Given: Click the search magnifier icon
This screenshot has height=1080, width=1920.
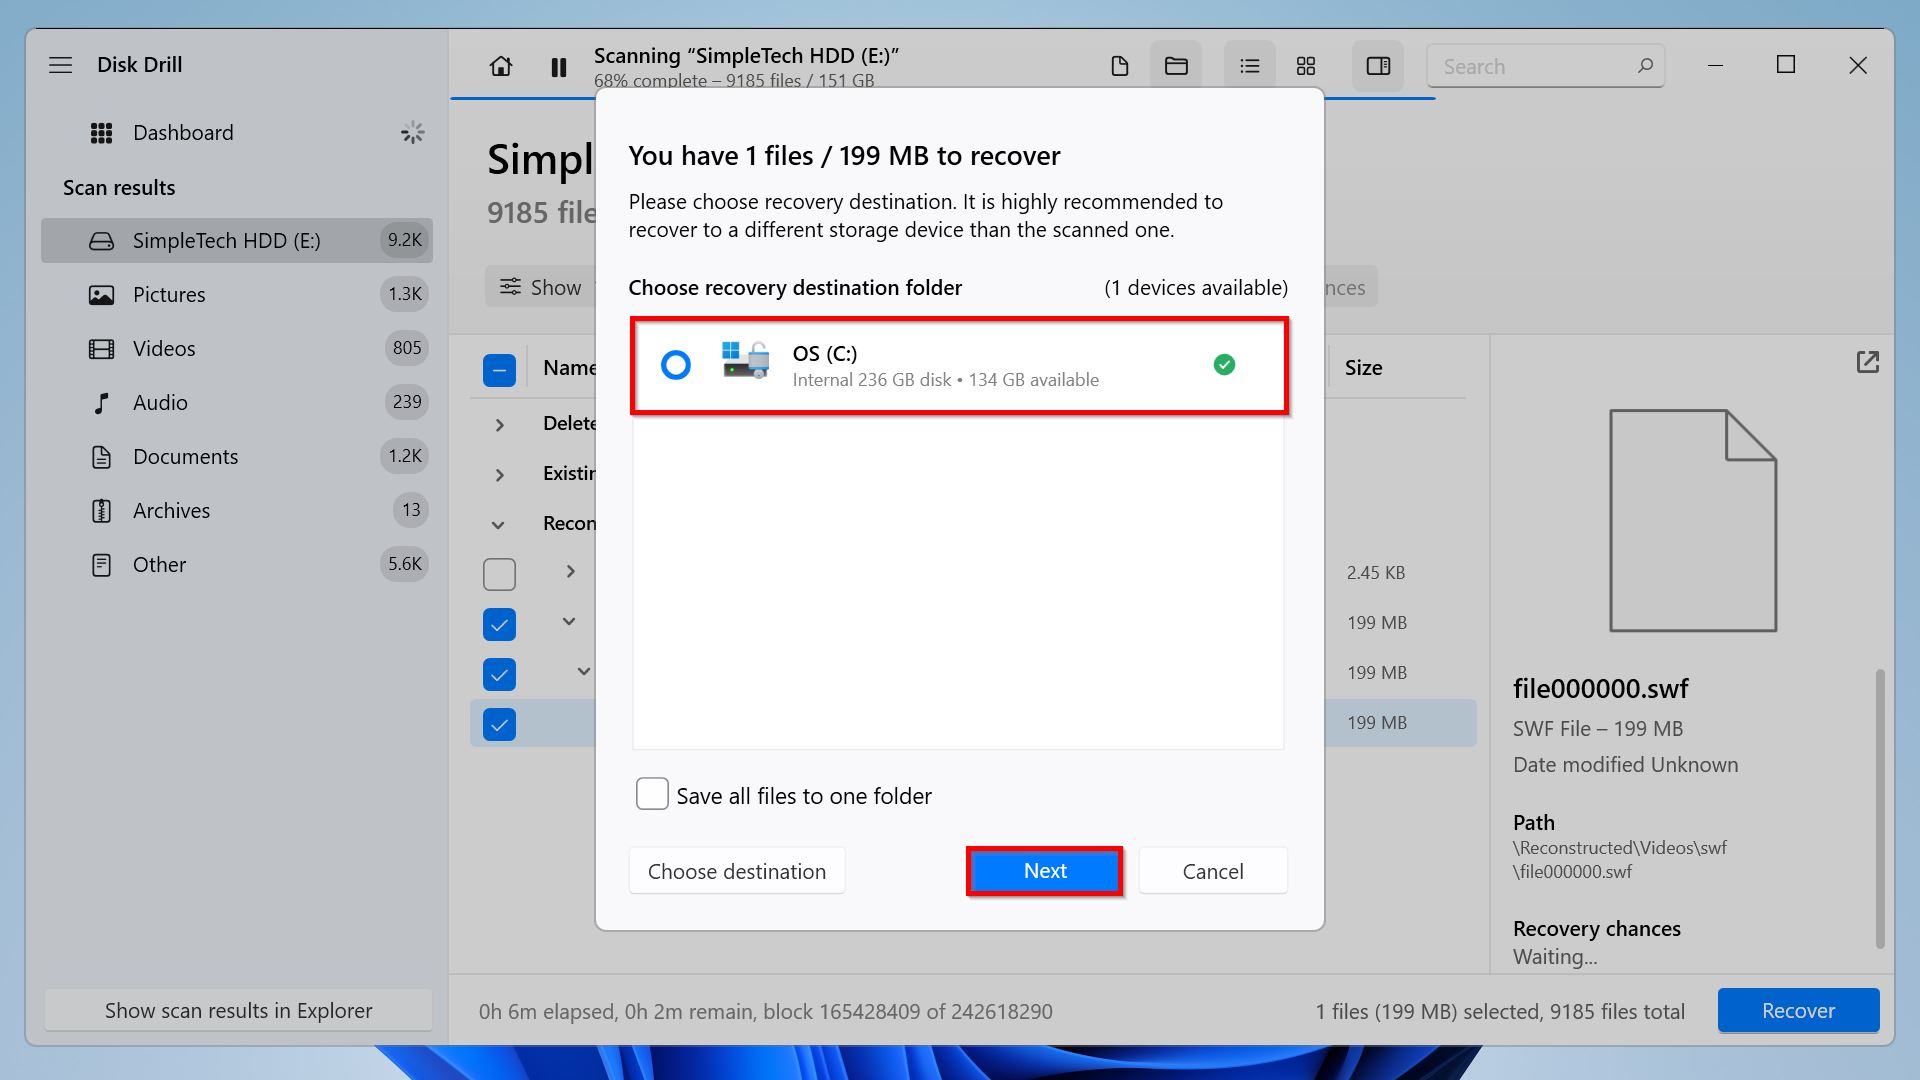Looking at the screenshot, I should click(1645, 66).
